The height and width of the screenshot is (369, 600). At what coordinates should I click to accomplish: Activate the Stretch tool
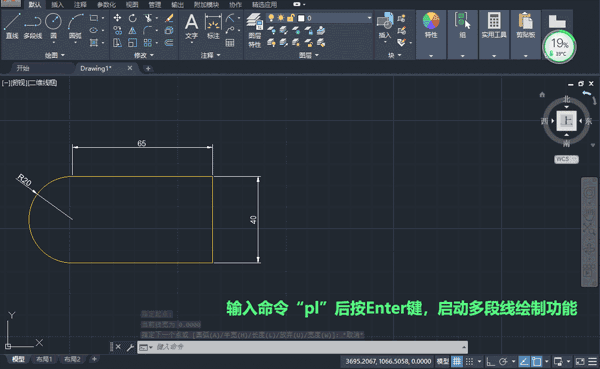coord(117,42)
